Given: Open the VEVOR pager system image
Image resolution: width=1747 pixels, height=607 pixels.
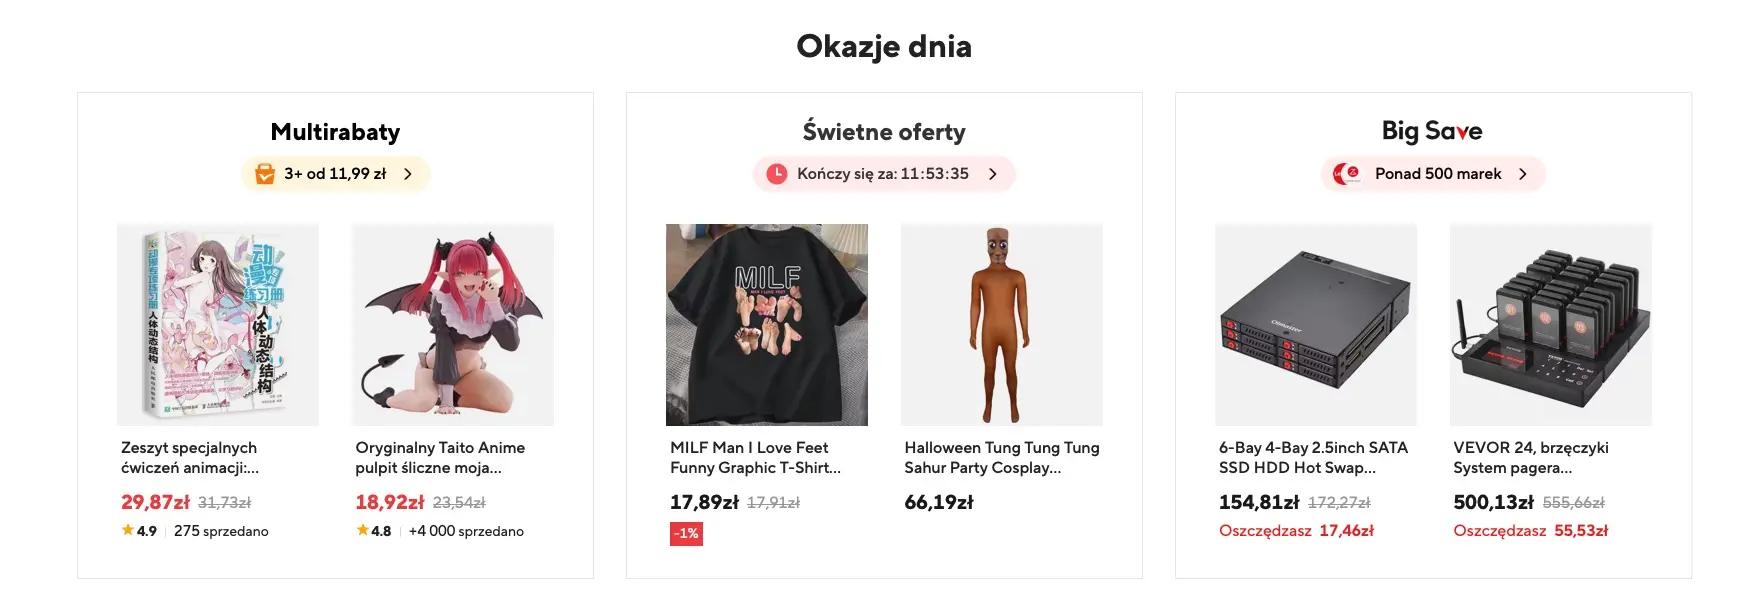Looking at the screenshot, I should [1550, 325].
